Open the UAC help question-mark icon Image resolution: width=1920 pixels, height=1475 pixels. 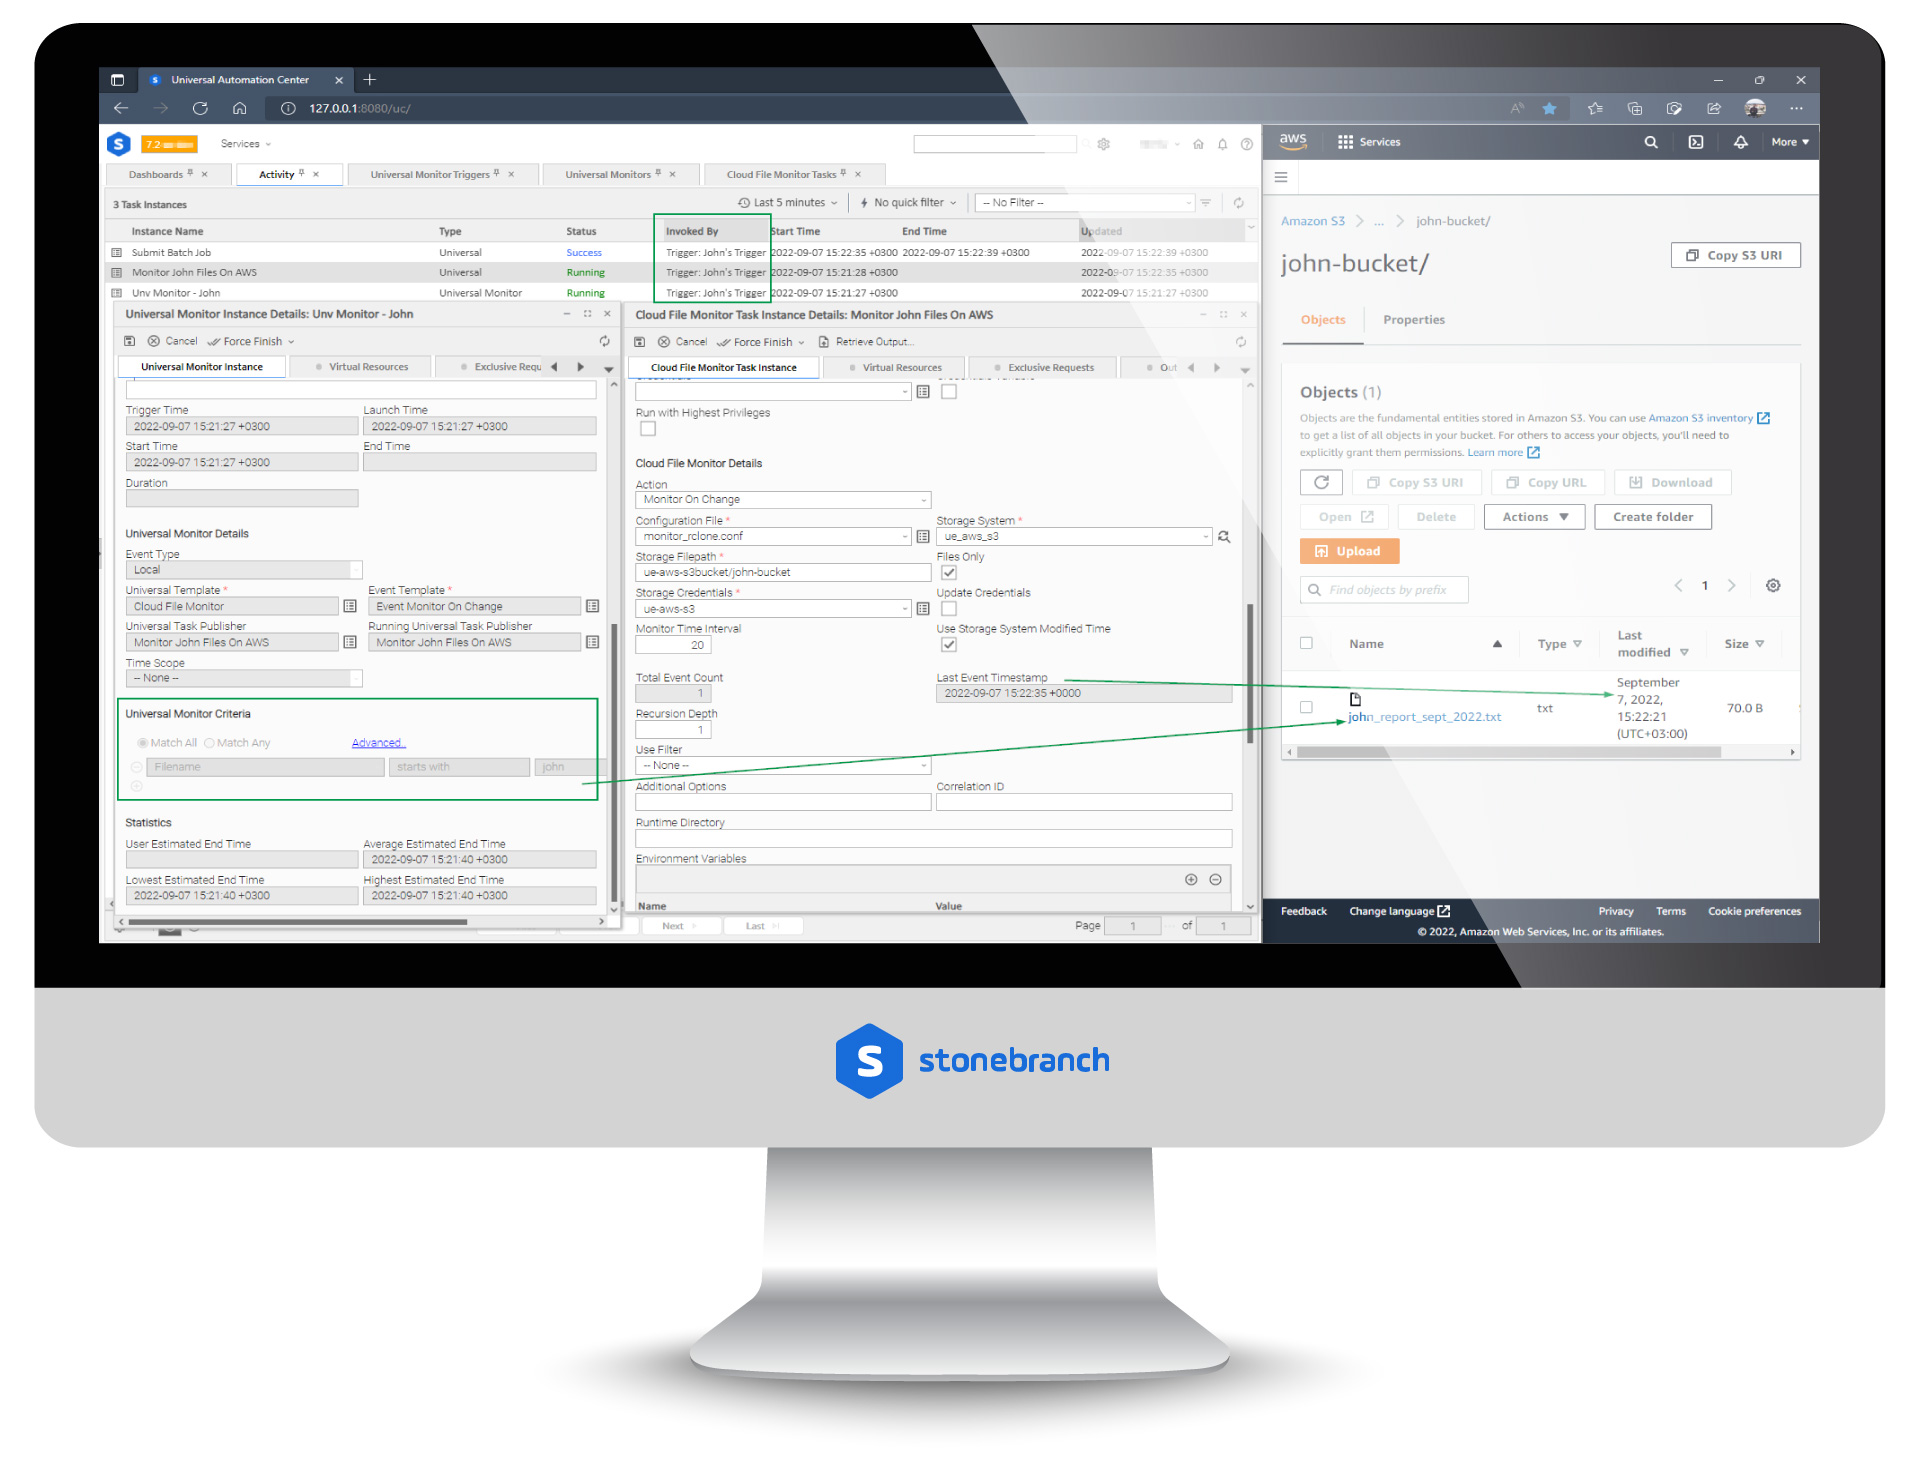(x=1247, y=144)
